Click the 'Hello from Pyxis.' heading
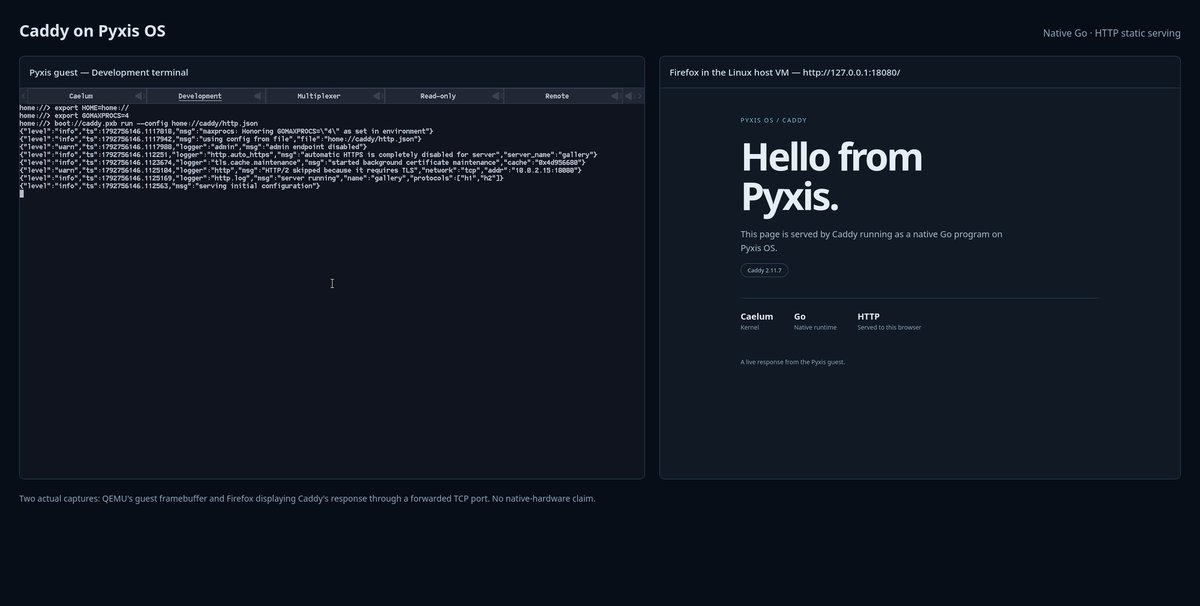 pyautogui.click(x=831, y=177)
